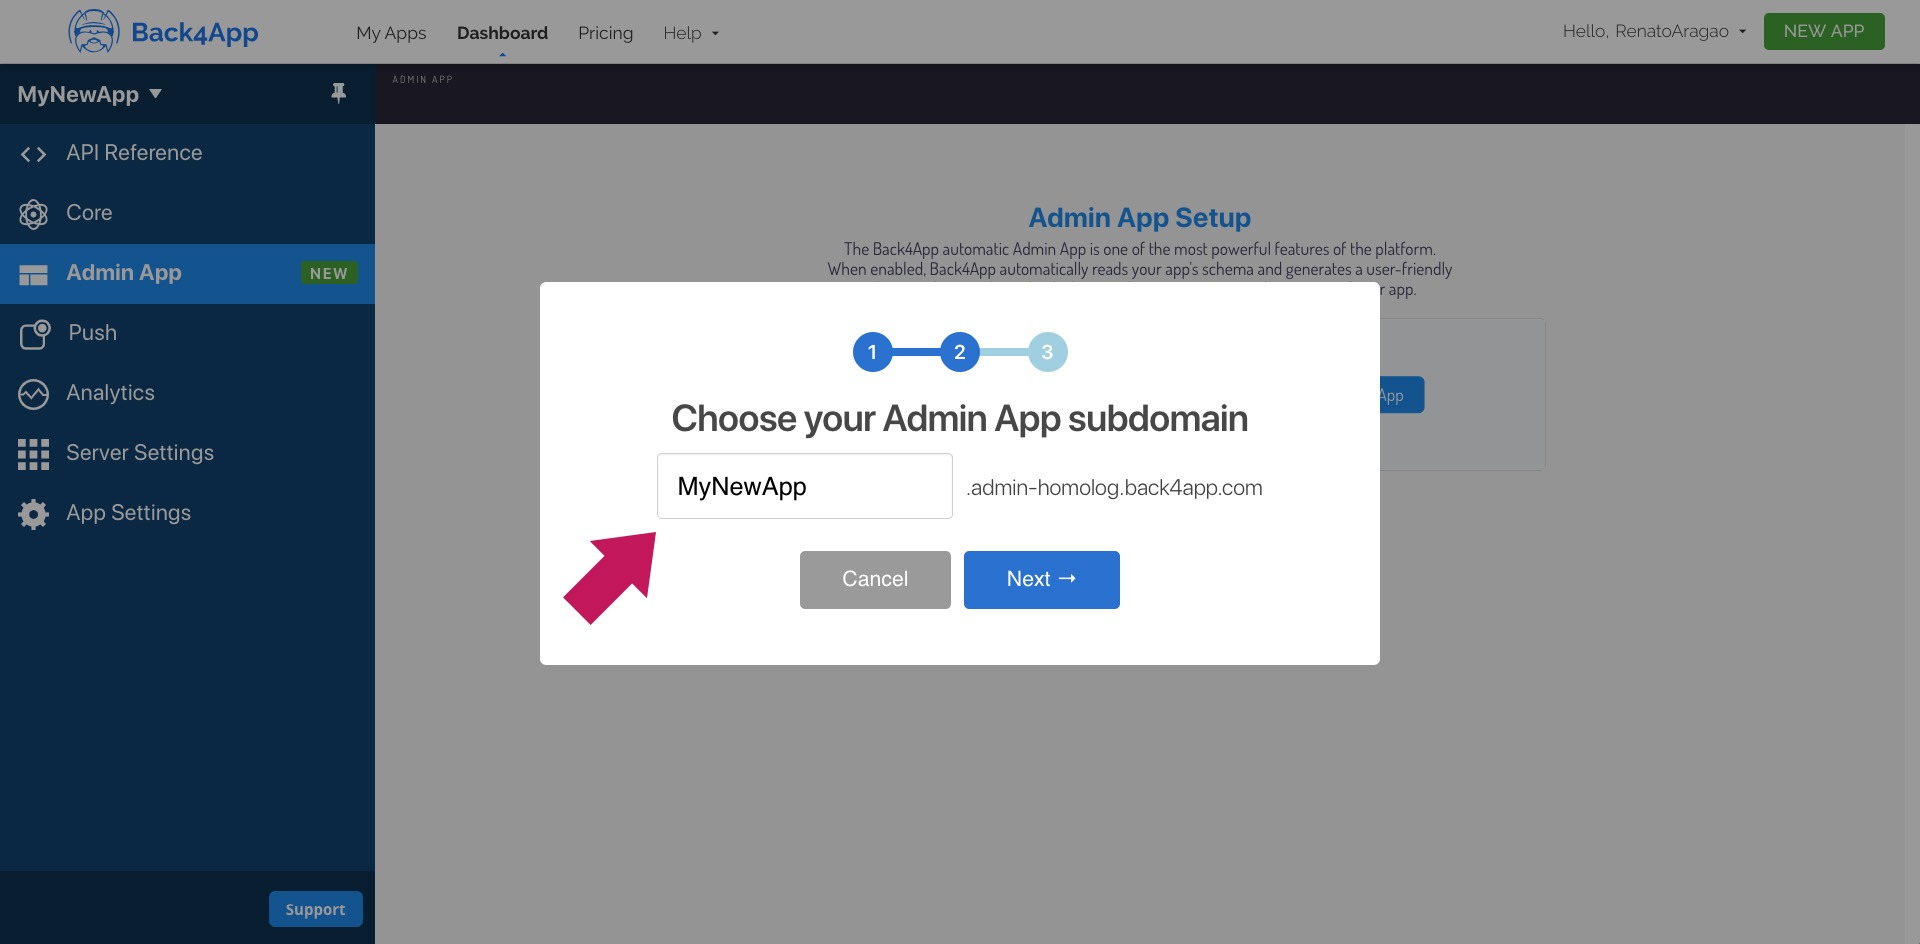1920x944 pixels.
Task: Click Next to continue setup
Action: click(x=1042, y=580)
